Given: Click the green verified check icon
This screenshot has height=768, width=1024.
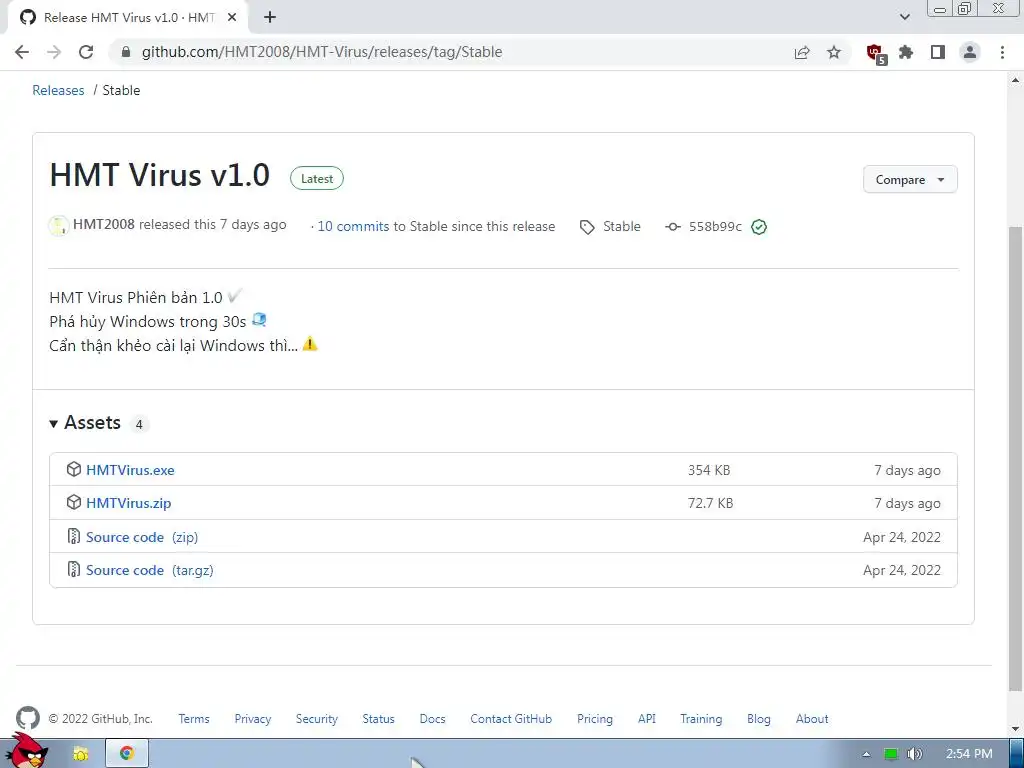Looking at the screenshot, I should click(x=759, y=227).
